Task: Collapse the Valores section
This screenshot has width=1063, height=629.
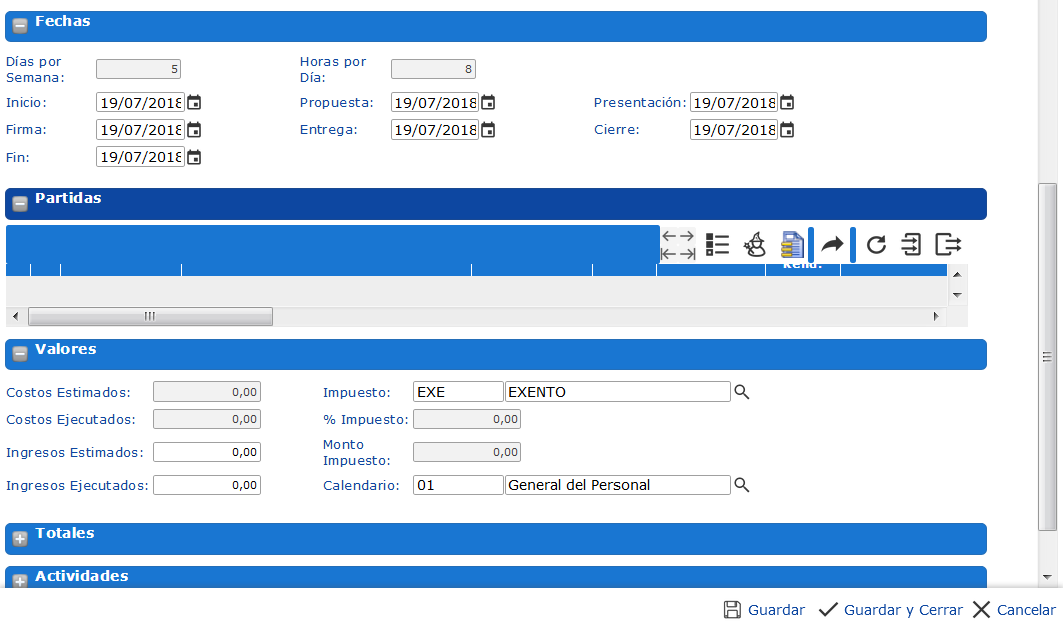Action: click(x=20, y=355)
